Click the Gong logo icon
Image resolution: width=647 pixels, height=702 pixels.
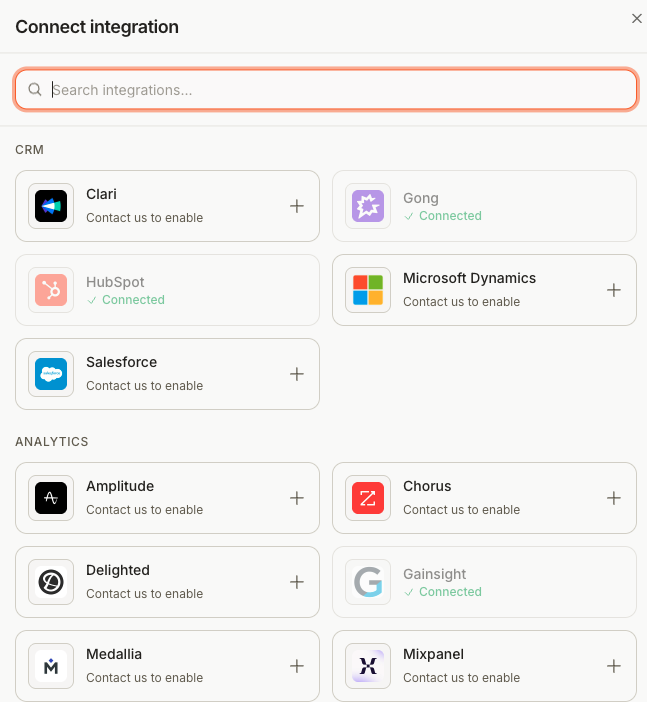click(x=368, y=206)
